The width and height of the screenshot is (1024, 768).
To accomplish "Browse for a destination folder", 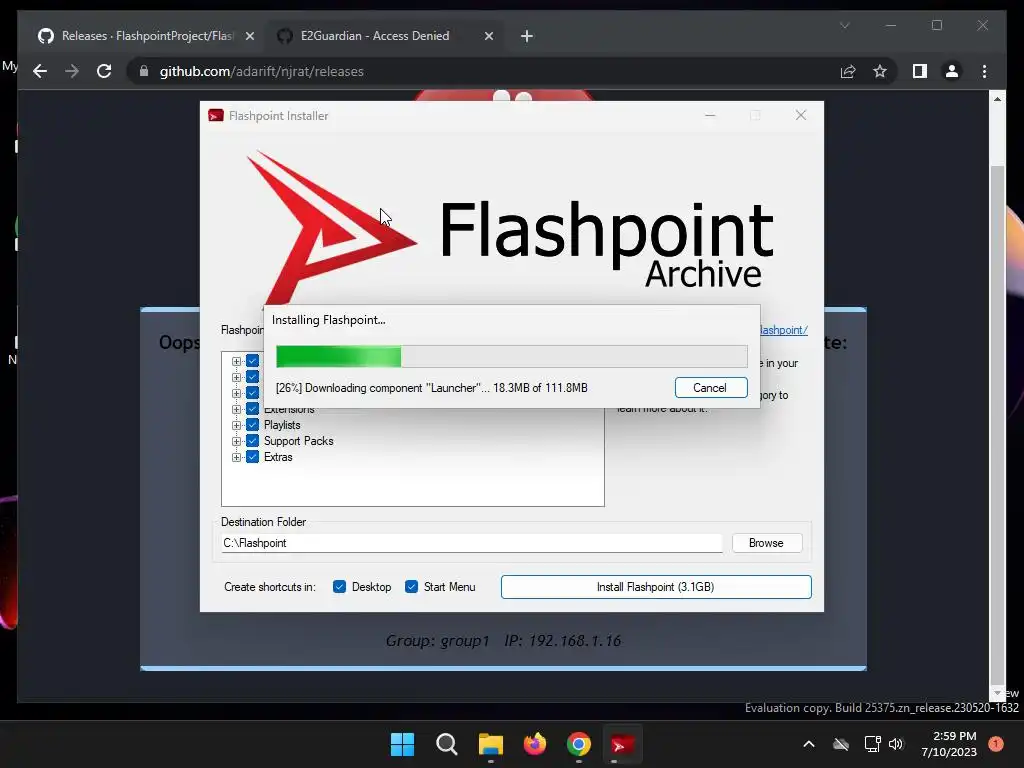I will (x=767, y=543).
